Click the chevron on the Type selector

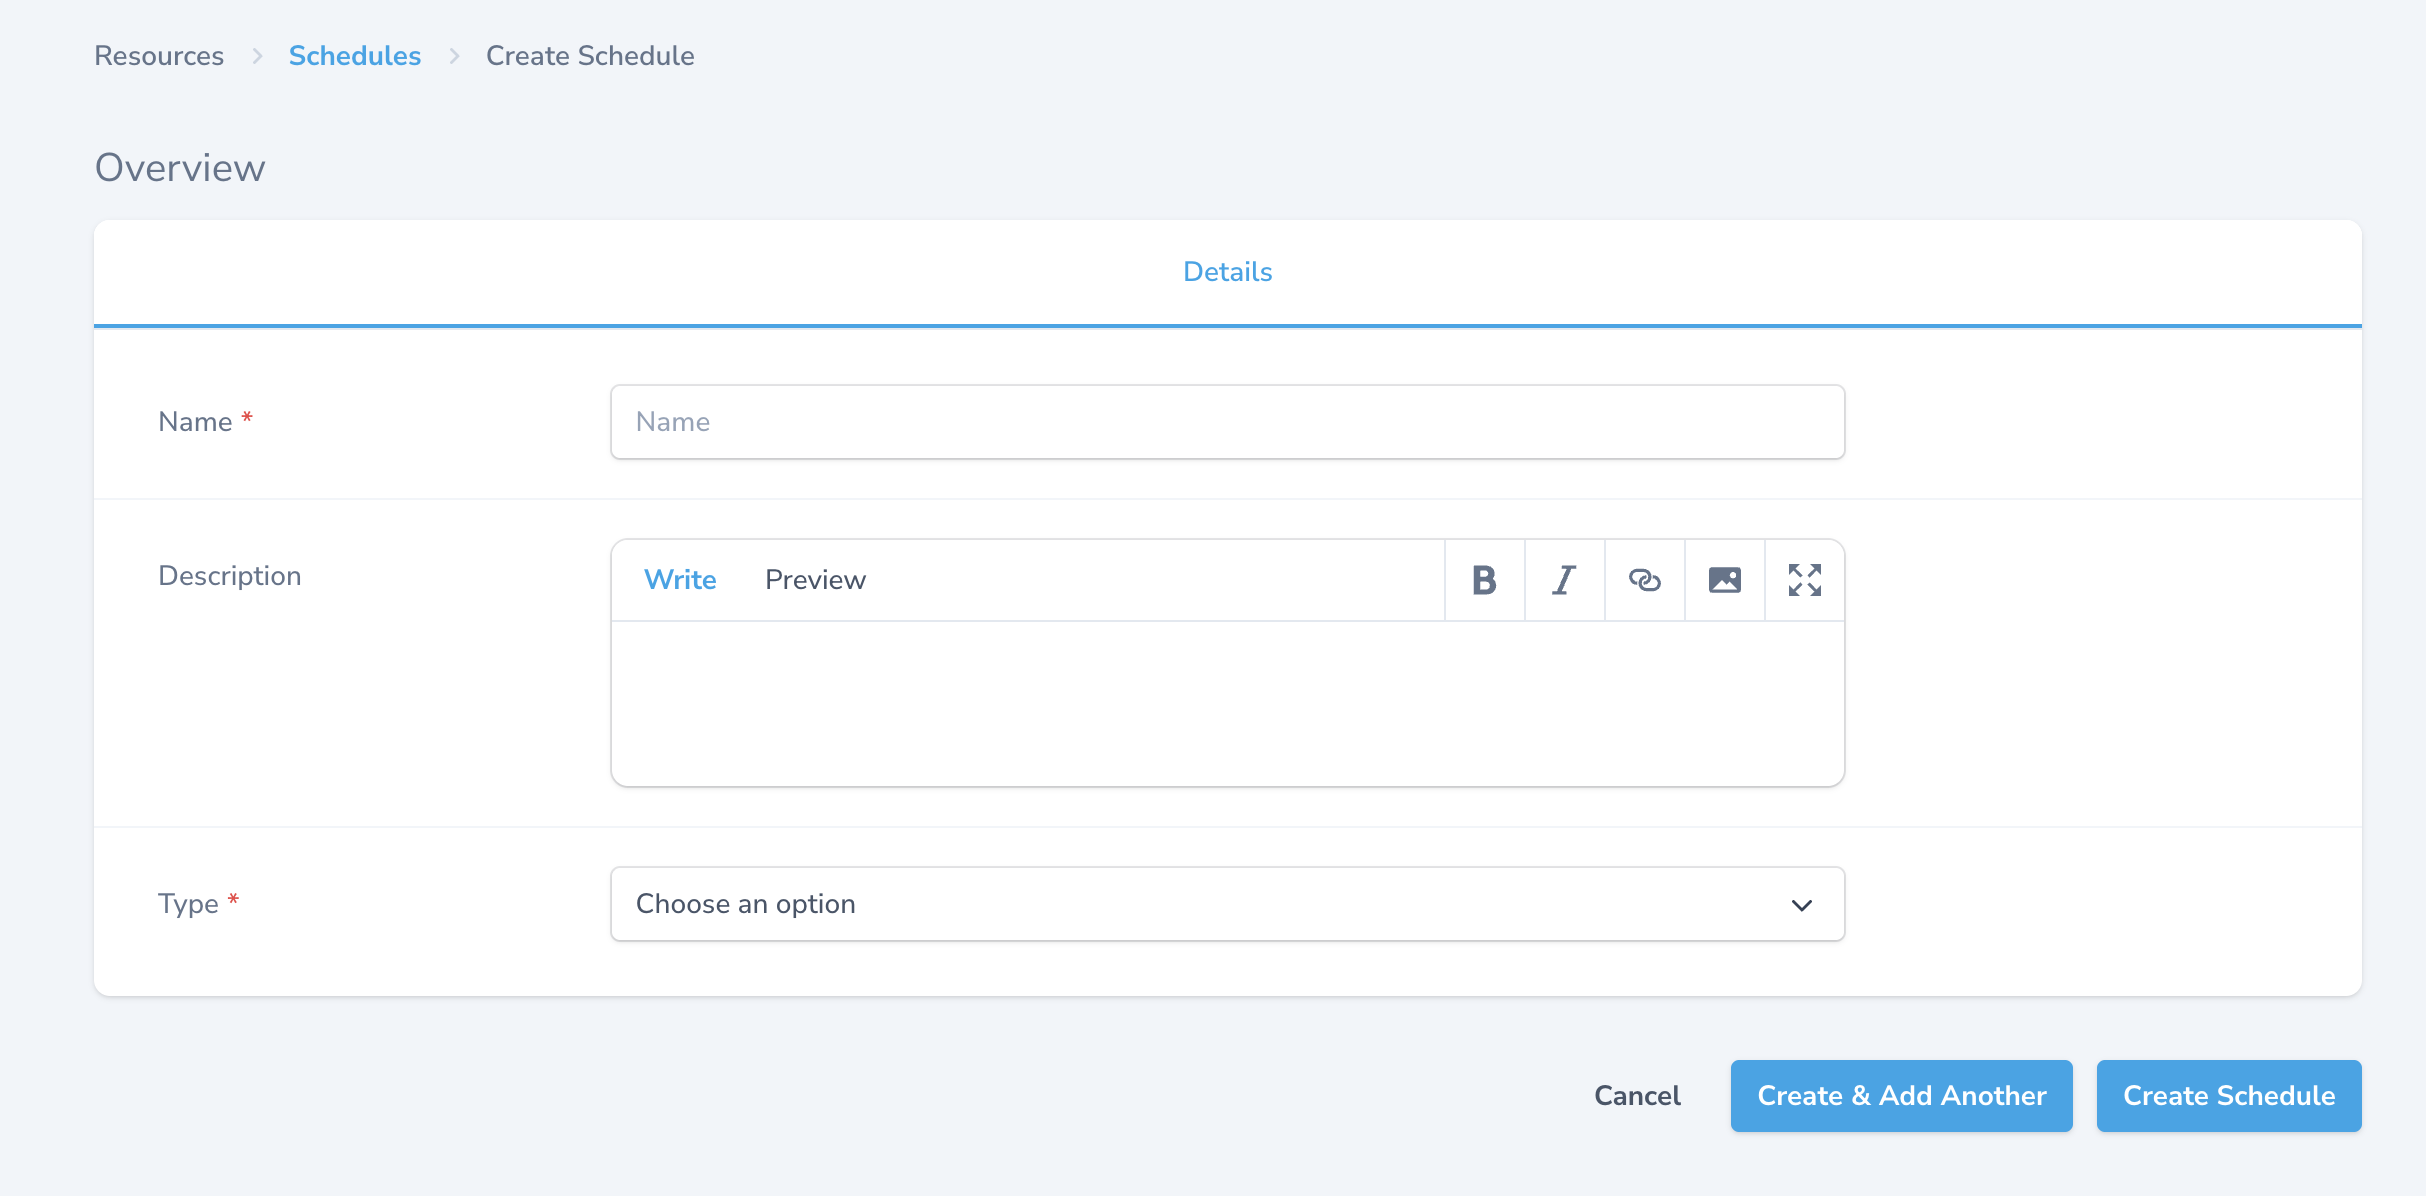1801,904
